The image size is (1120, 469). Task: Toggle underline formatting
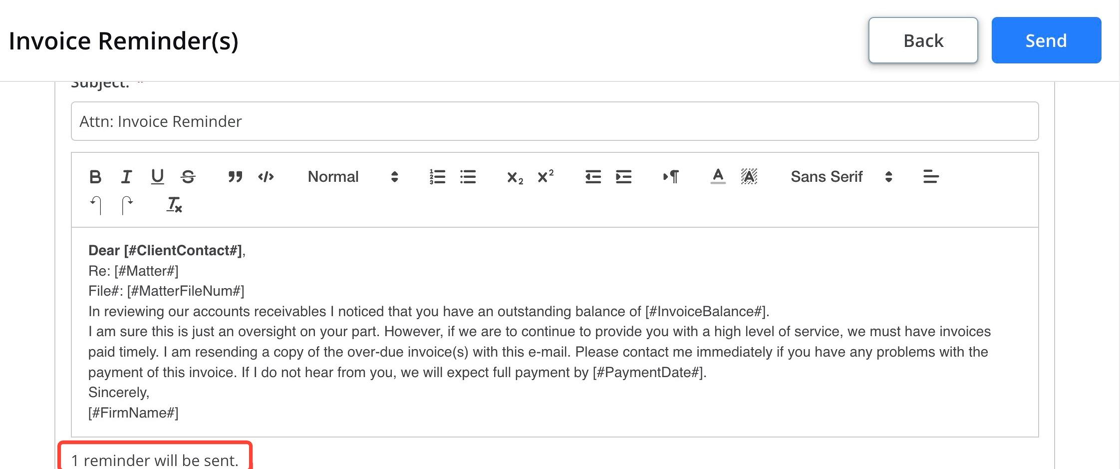157,177
